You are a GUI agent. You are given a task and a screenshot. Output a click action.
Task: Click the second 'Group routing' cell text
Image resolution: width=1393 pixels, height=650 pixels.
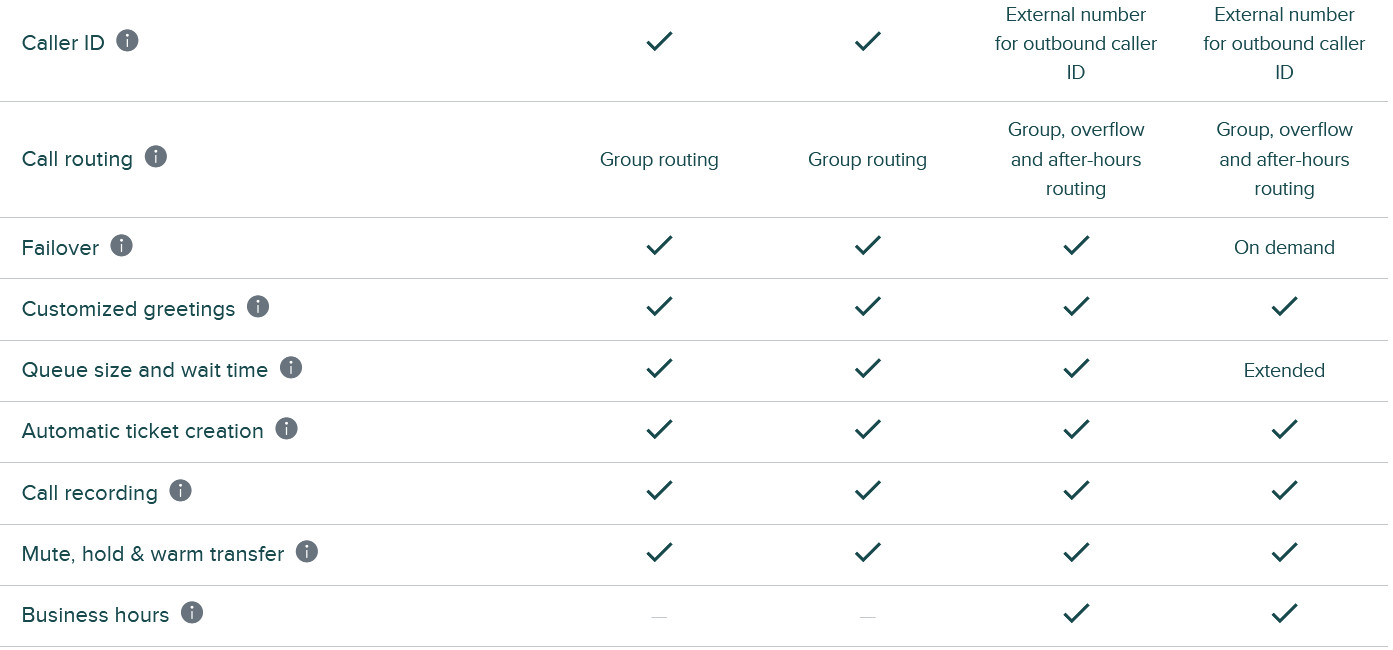point(867,159)
